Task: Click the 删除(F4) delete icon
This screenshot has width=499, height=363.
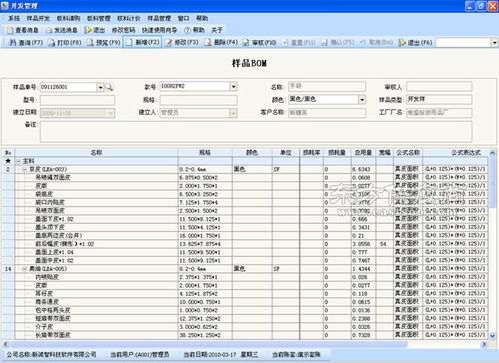Action: (208, 42)
